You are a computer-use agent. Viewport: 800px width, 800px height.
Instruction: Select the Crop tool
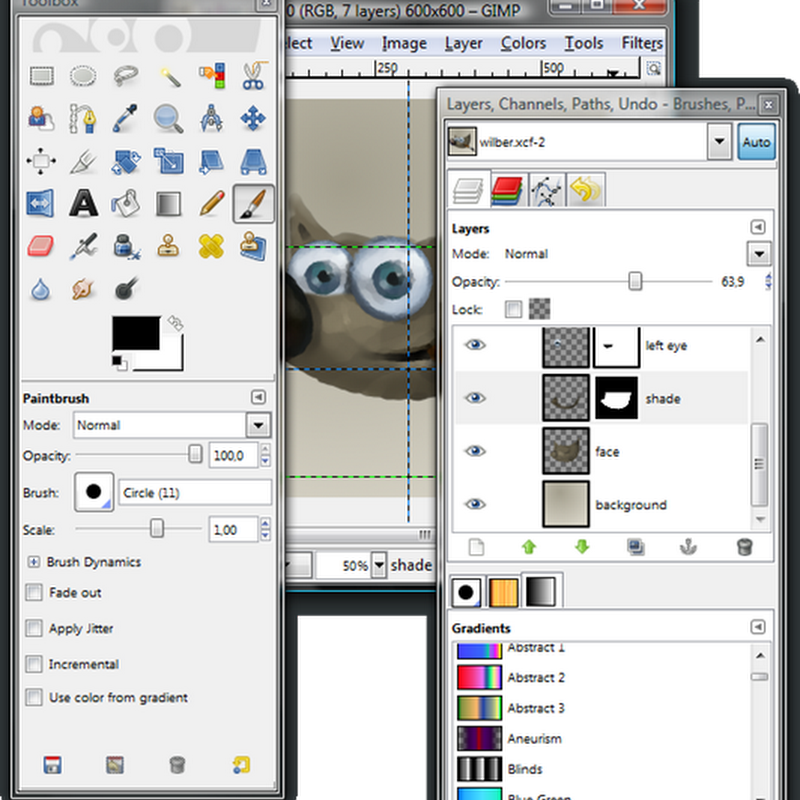click(83, 161)
